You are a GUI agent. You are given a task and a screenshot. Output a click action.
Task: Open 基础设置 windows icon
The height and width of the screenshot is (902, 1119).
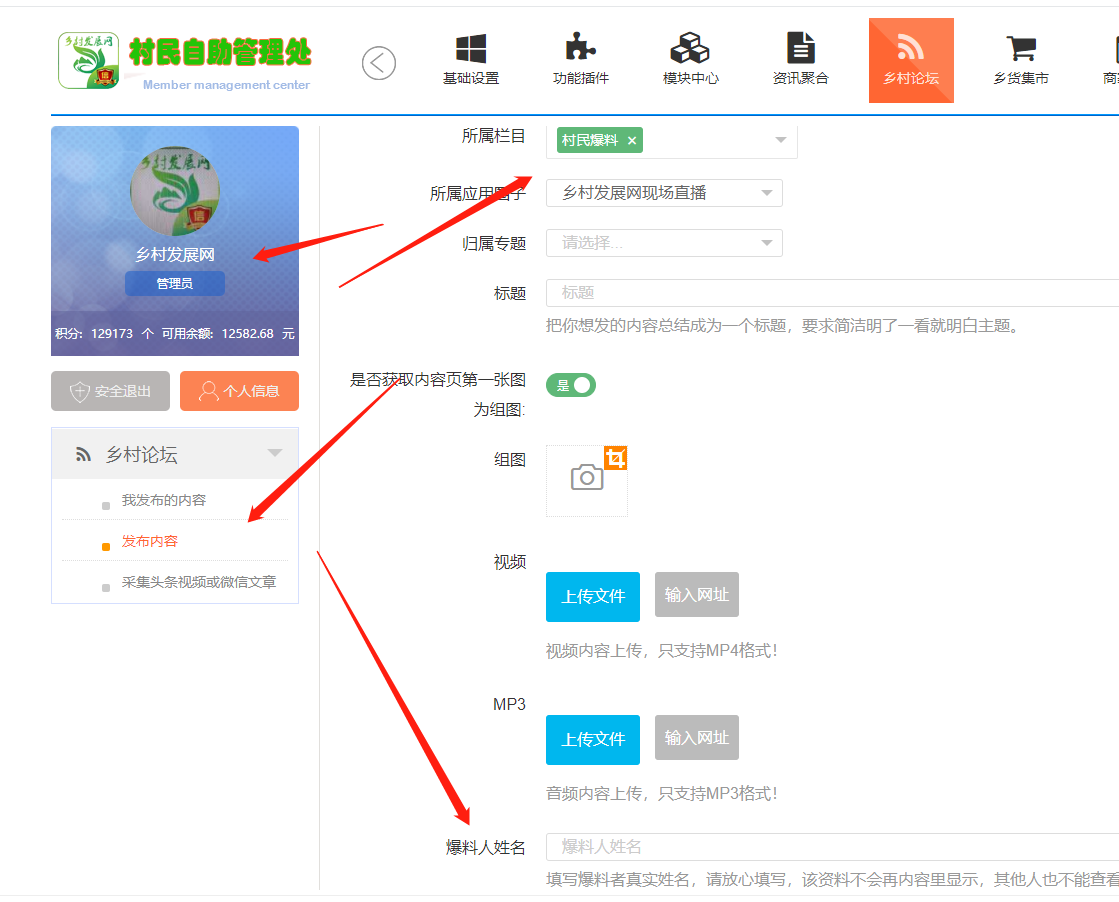click(x=470, y=49)
